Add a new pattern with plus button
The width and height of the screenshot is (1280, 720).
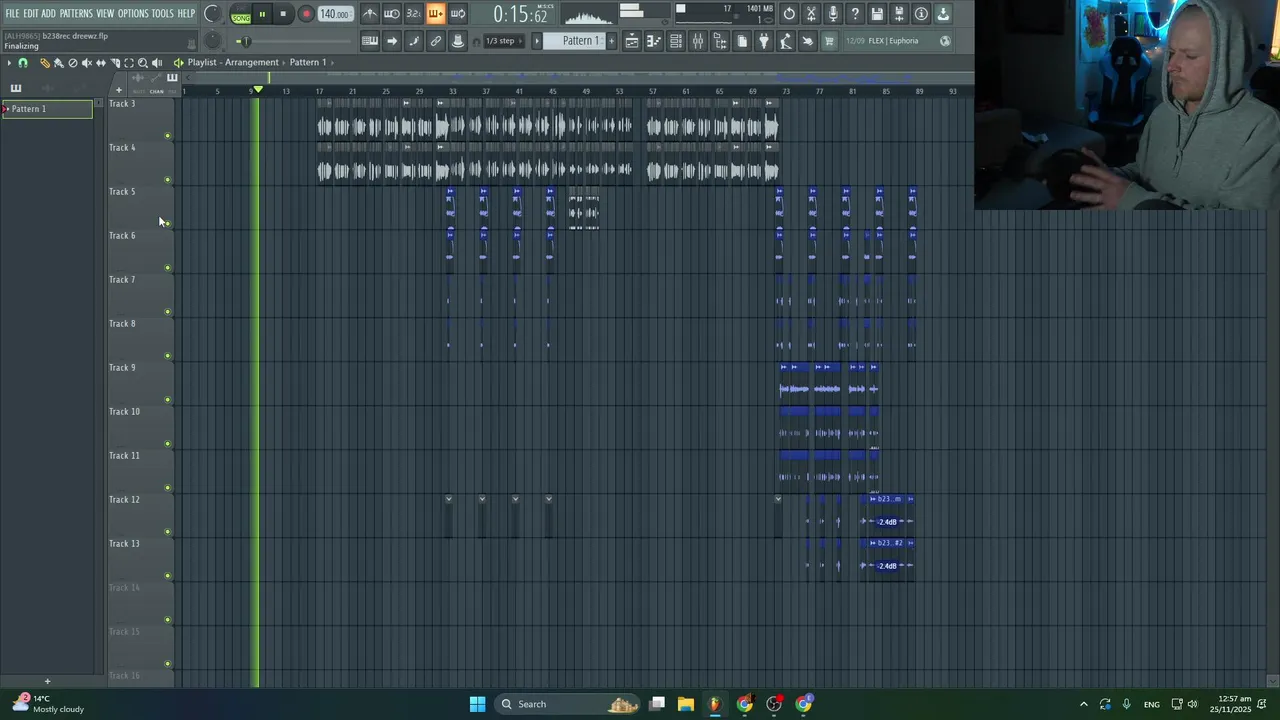611,41
